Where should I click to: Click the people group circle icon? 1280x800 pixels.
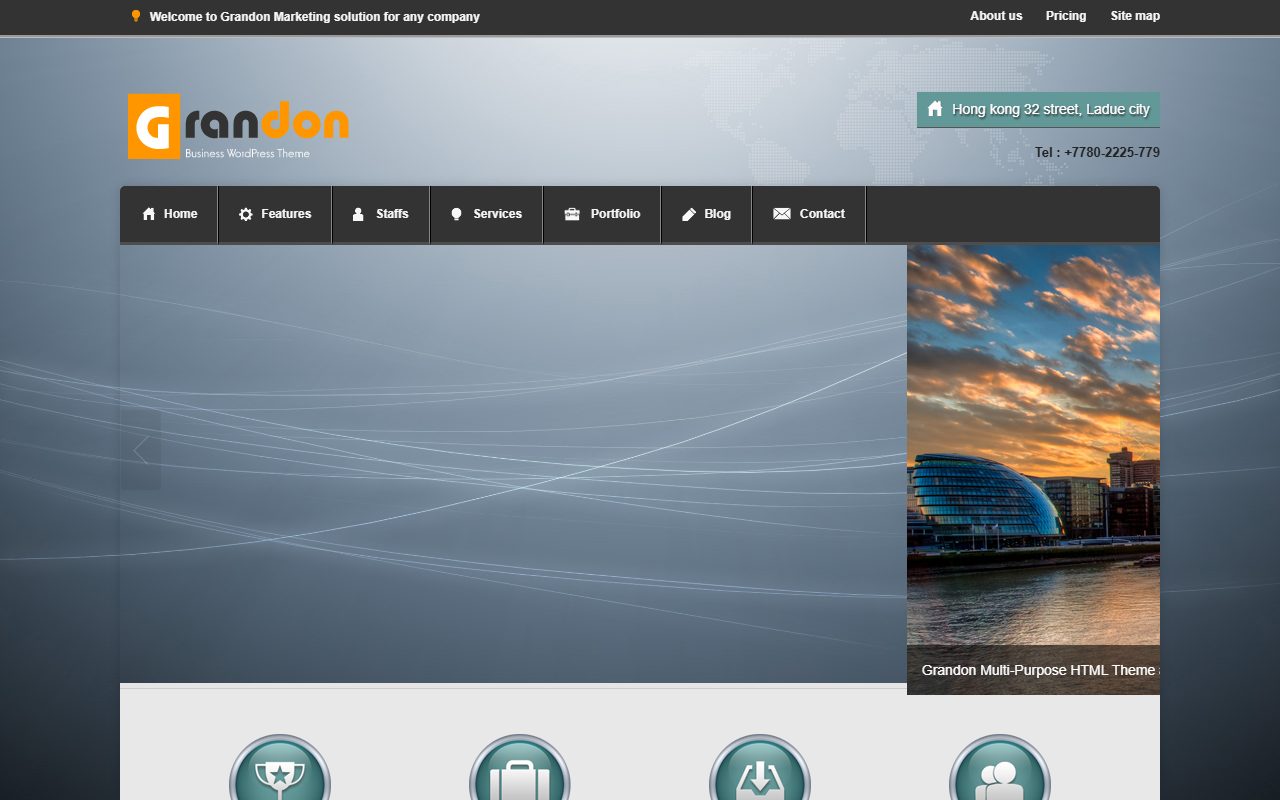(x=1000, y=768)
